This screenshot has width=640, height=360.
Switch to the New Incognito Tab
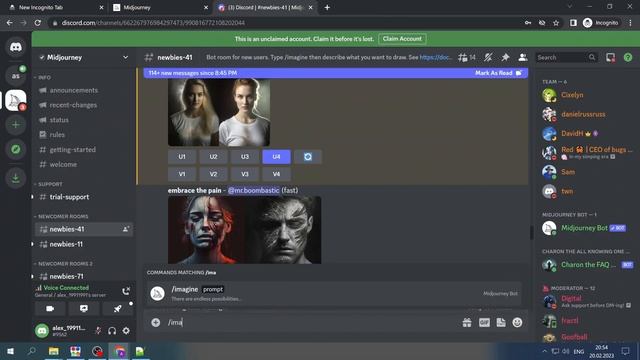tap(56, 7)
